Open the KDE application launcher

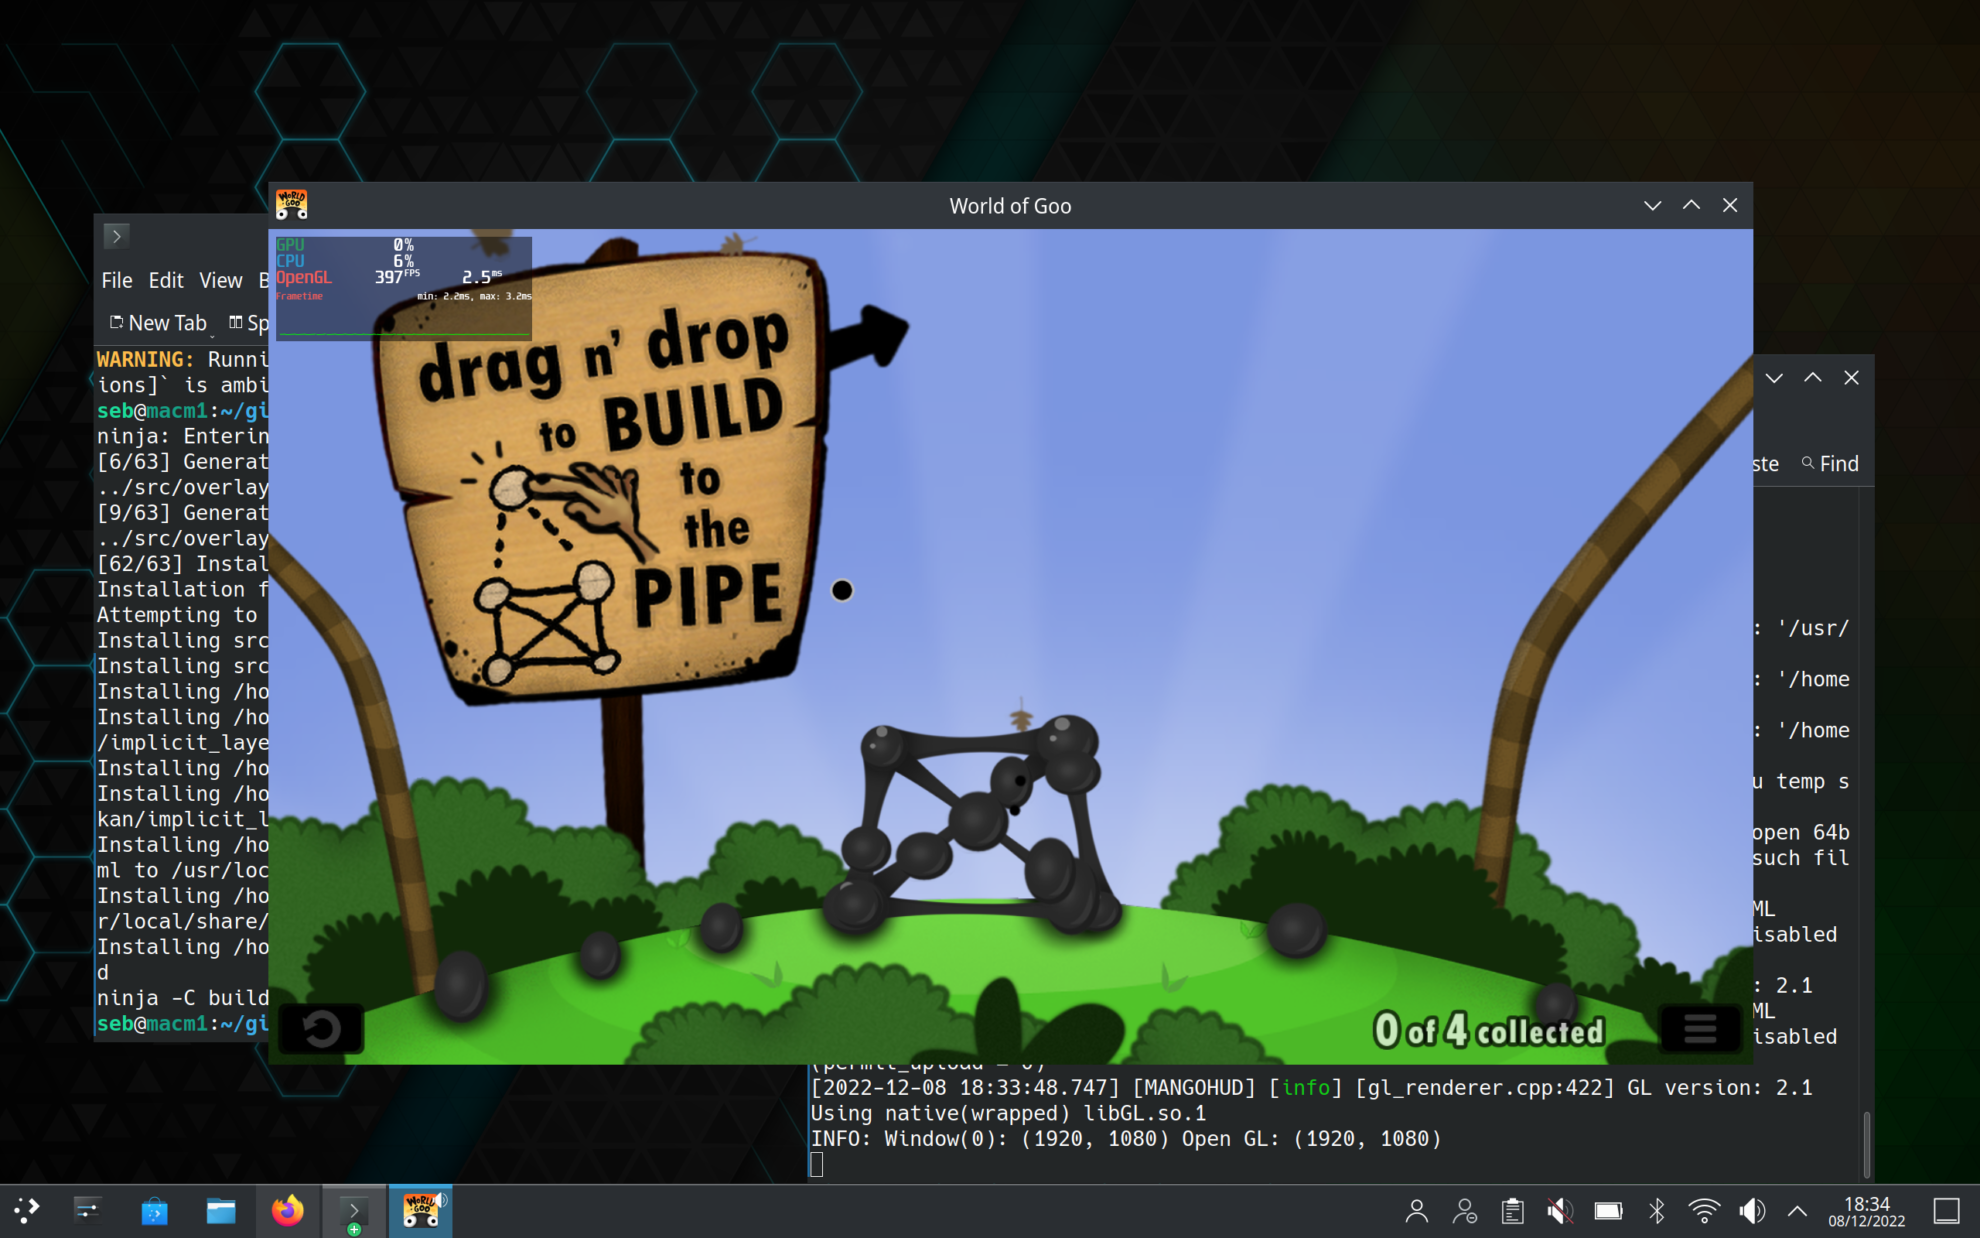27,1211
